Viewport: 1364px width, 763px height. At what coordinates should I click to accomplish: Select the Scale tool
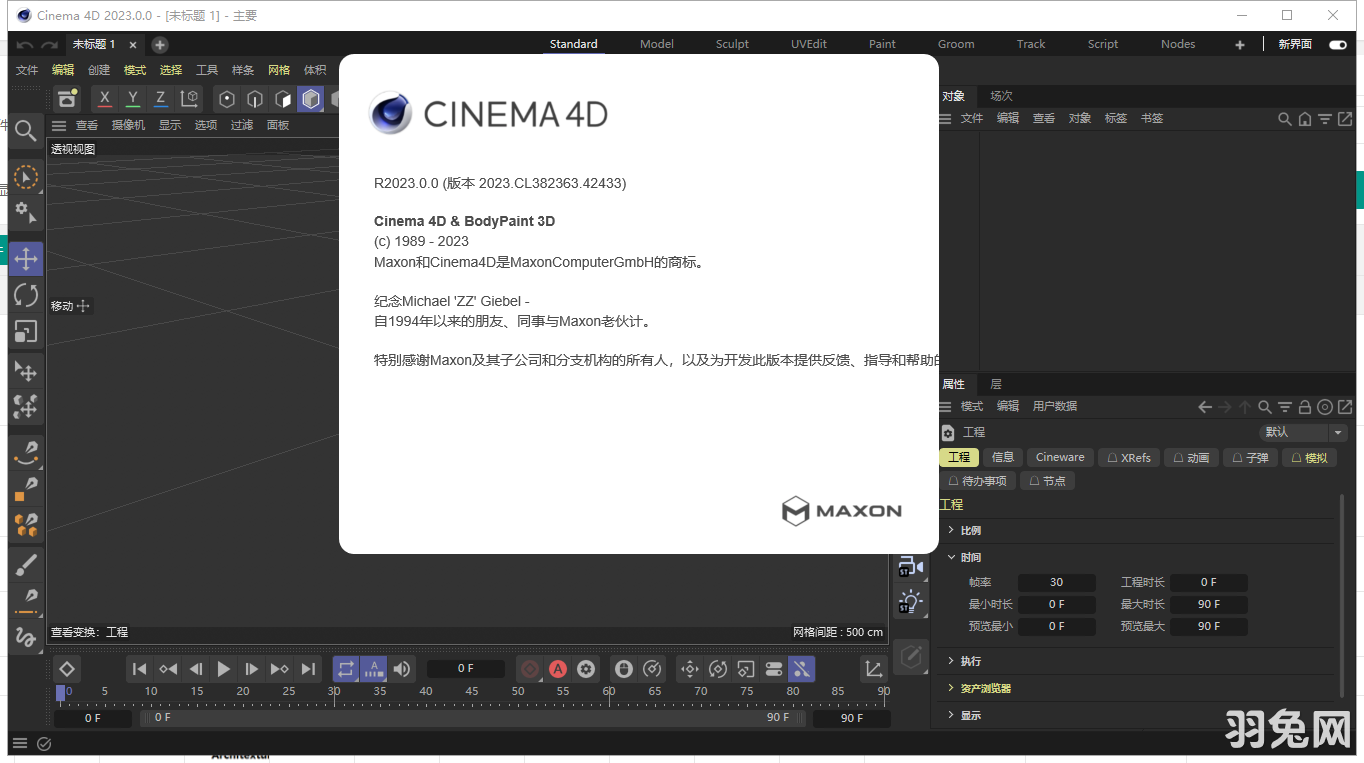coord(25,330)
